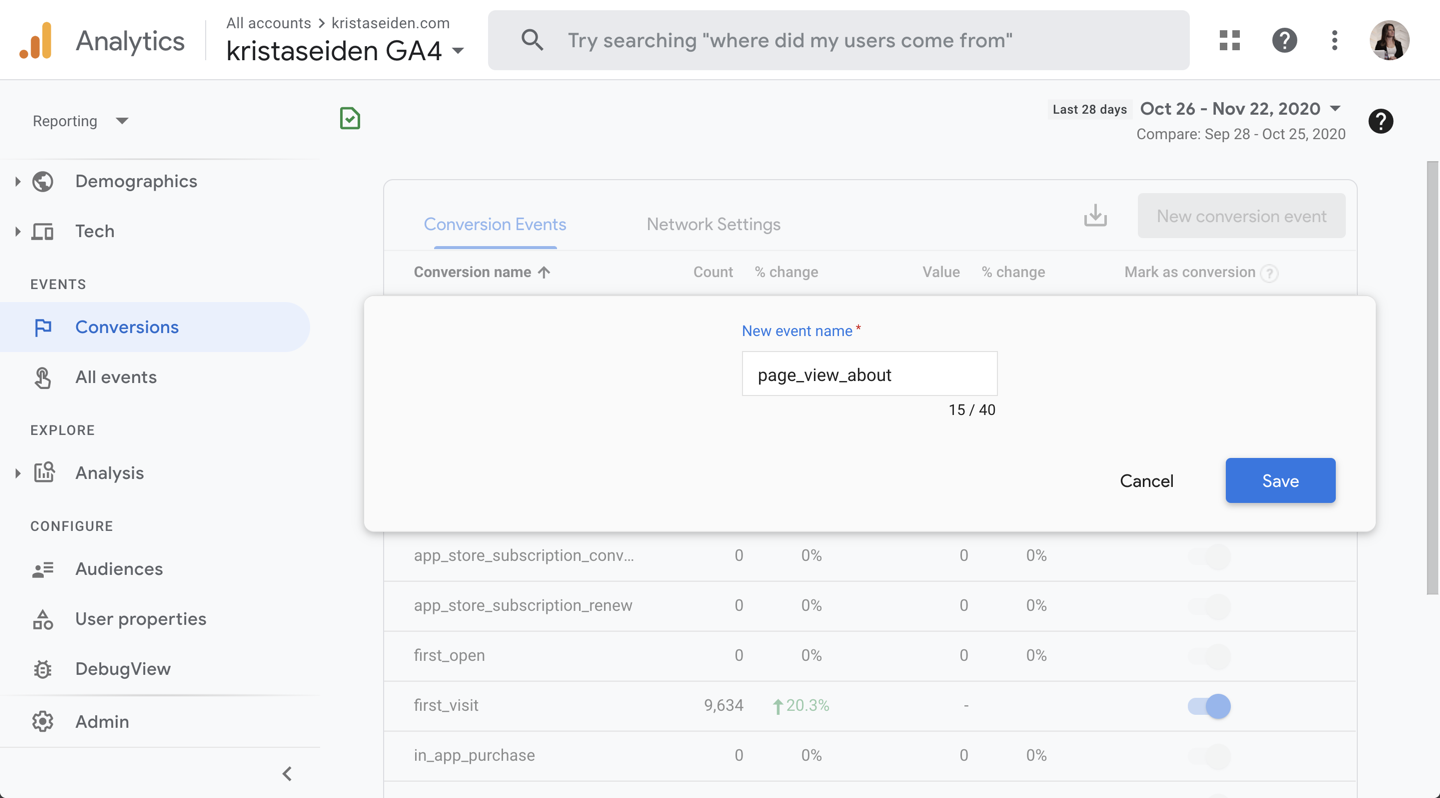Click the New event name input field
1440x798 pixels.
869,375
